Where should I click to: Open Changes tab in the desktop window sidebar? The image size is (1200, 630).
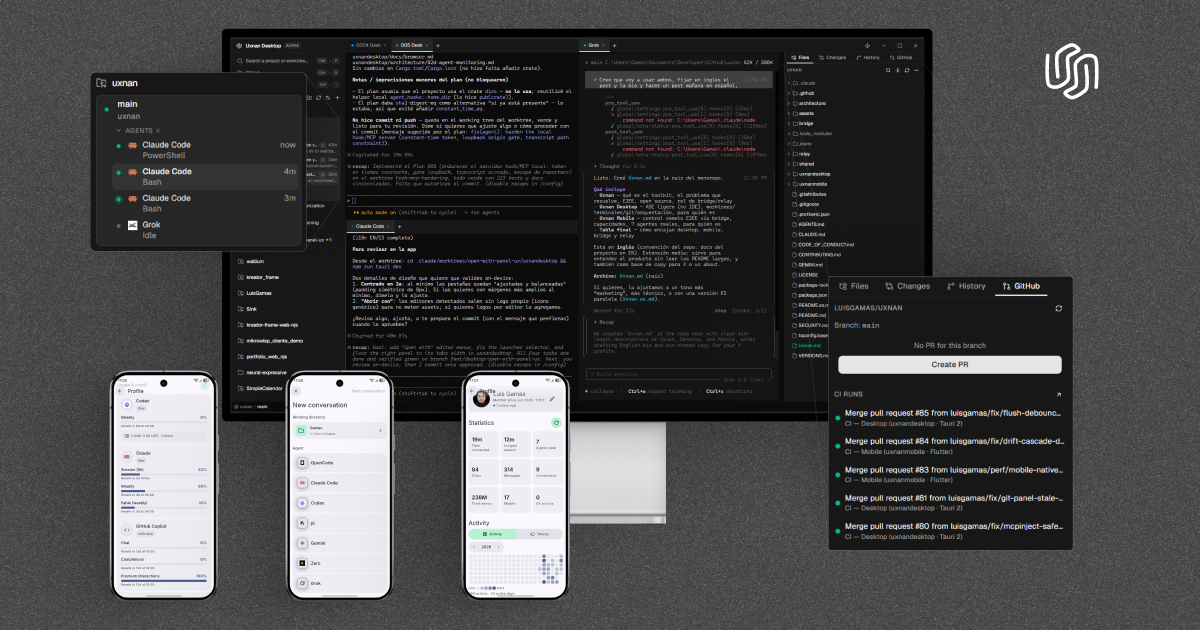pos(832,57)
